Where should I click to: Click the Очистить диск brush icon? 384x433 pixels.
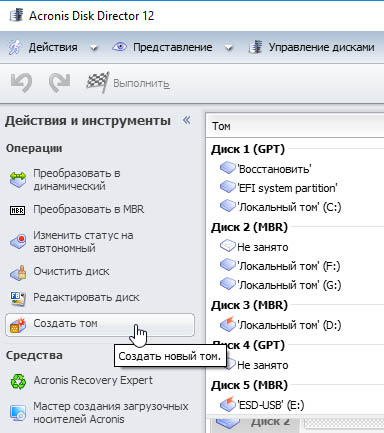(x=18, y=272)
